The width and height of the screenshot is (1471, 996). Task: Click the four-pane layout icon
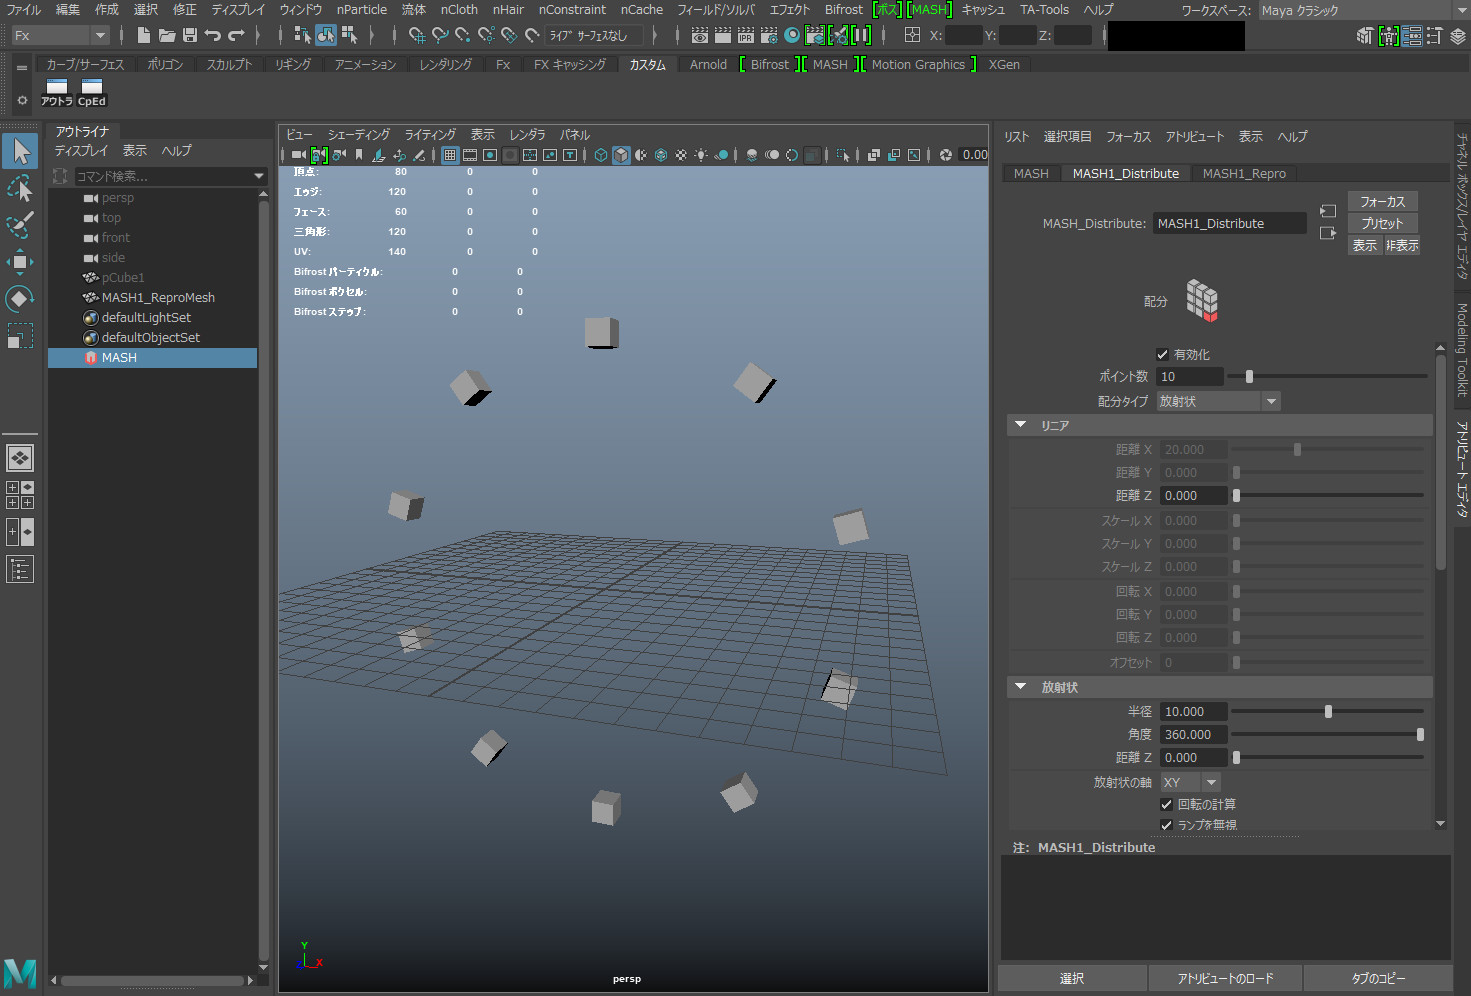click(x=20, y=495)
